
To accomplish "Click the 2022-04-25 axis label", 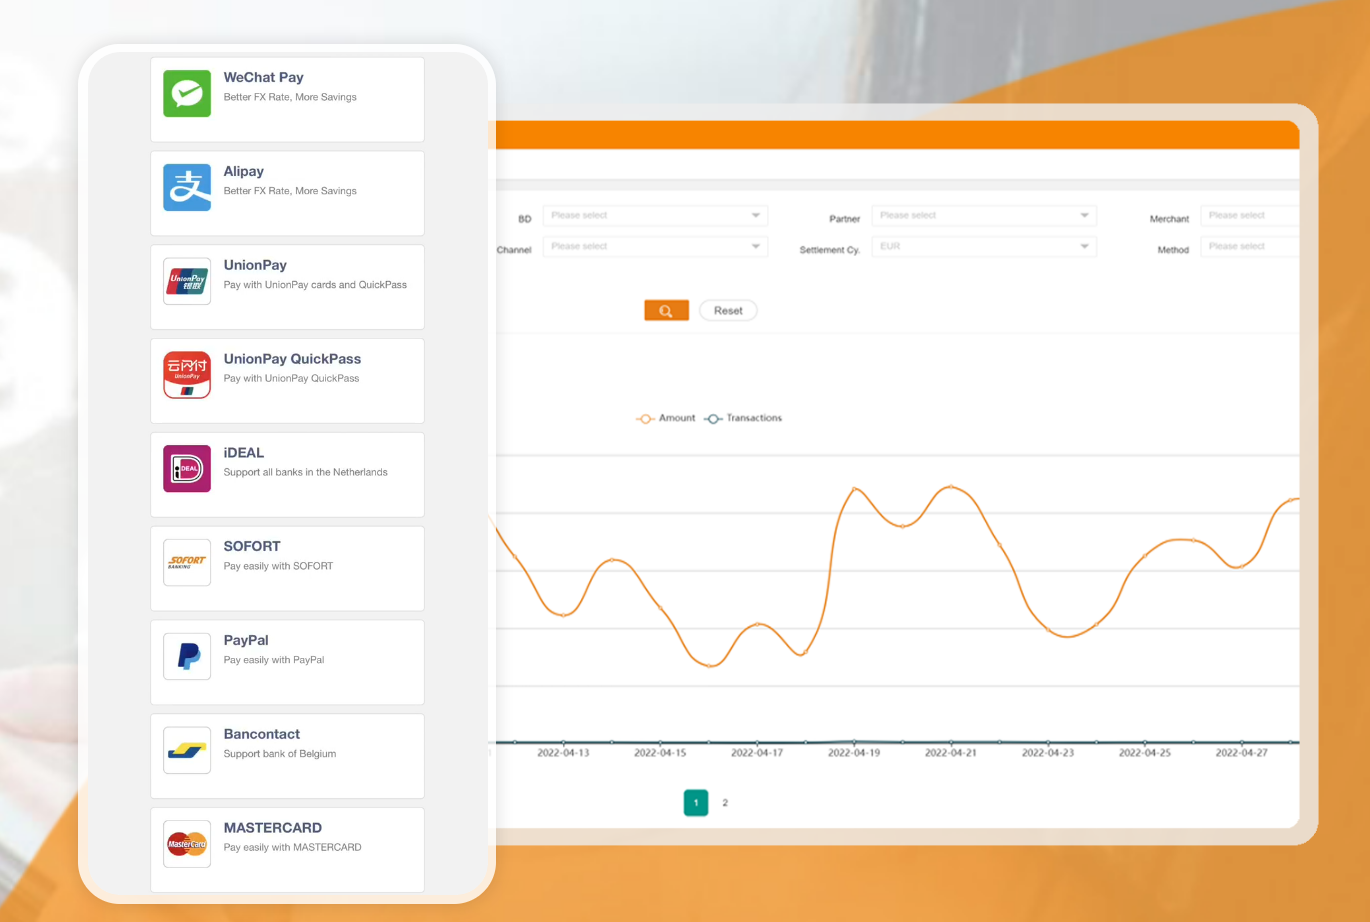I will (x=1145, y=753).
